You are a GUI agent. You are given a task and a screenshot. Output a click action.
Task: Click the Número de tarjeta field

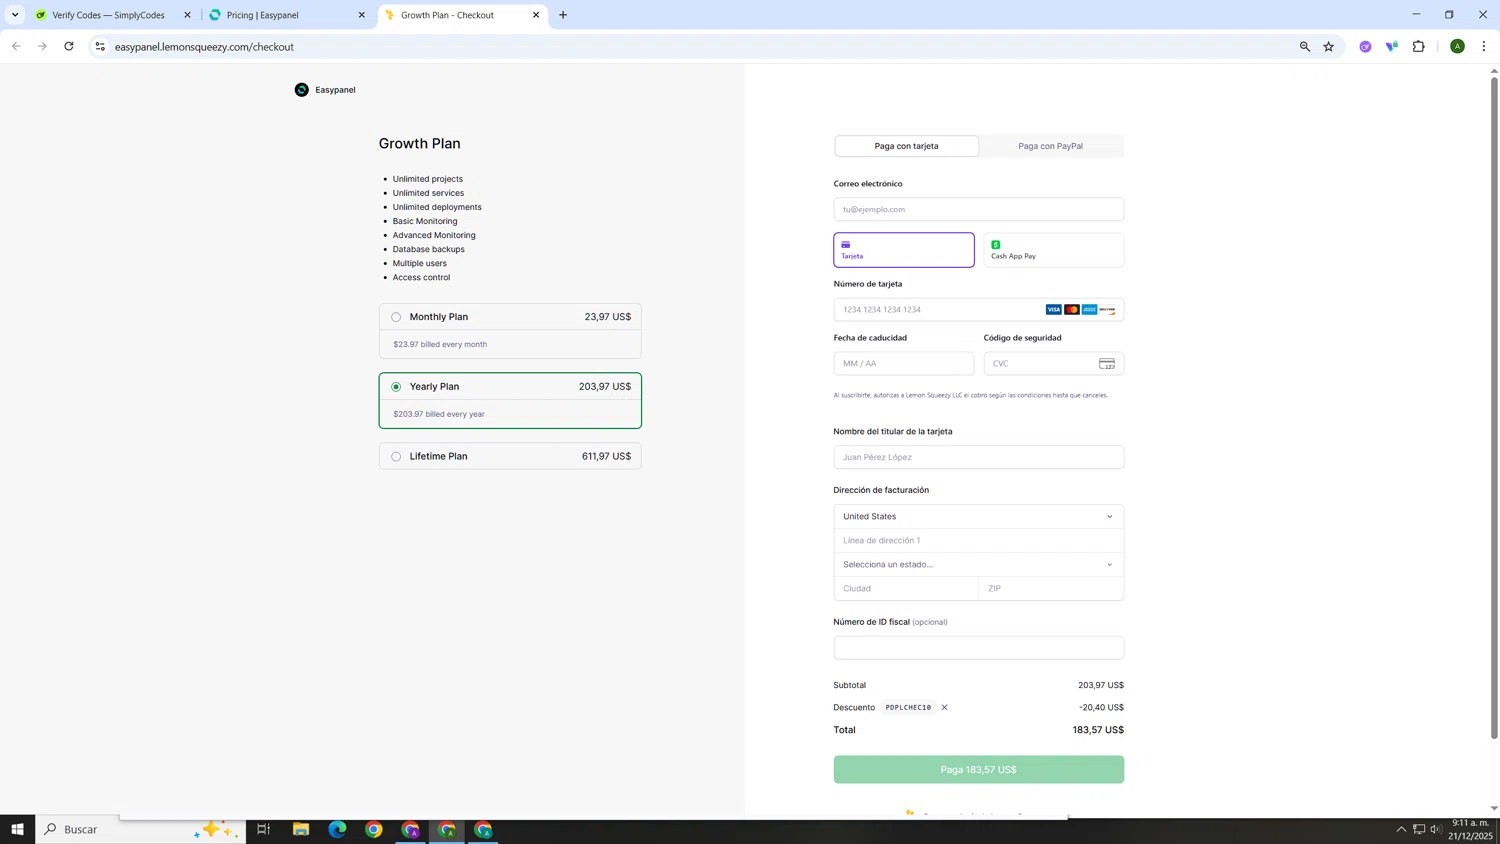coord(979,309)
